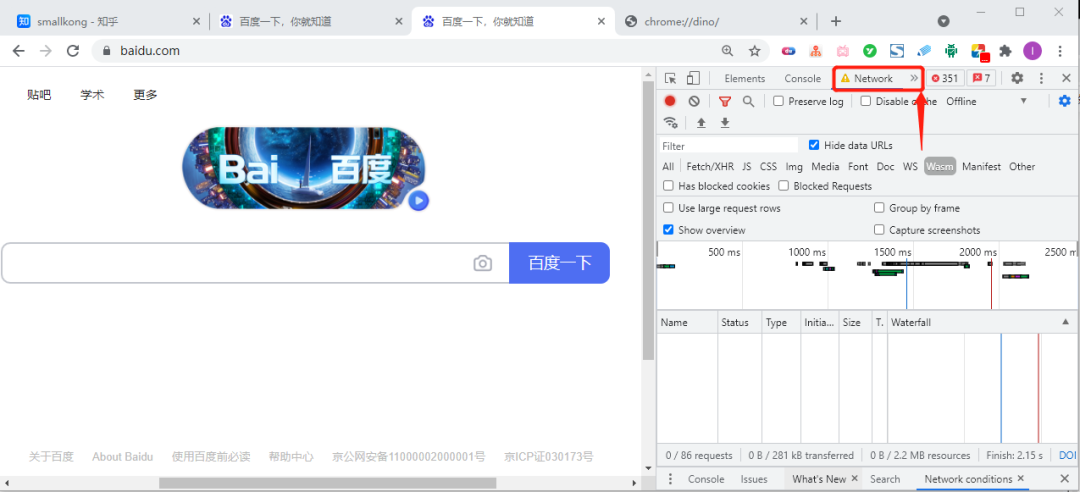This screenshot has height=492, width=1080.
Task: Click the 7 issues counter badge
Action: (x=981, y=79)
